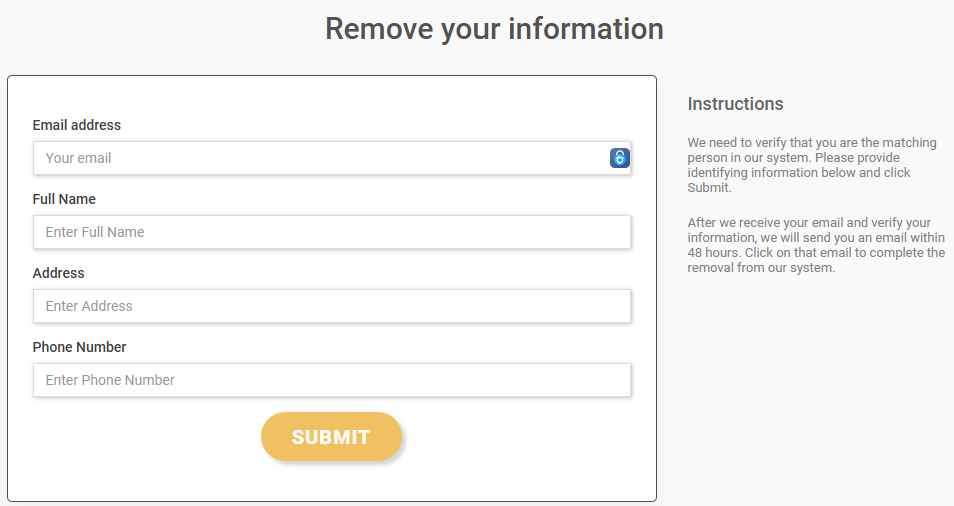The height and width of the screenshot is (506, 954).
Task: Click the "Remove your information" page heading
Action: coord(494,29)
